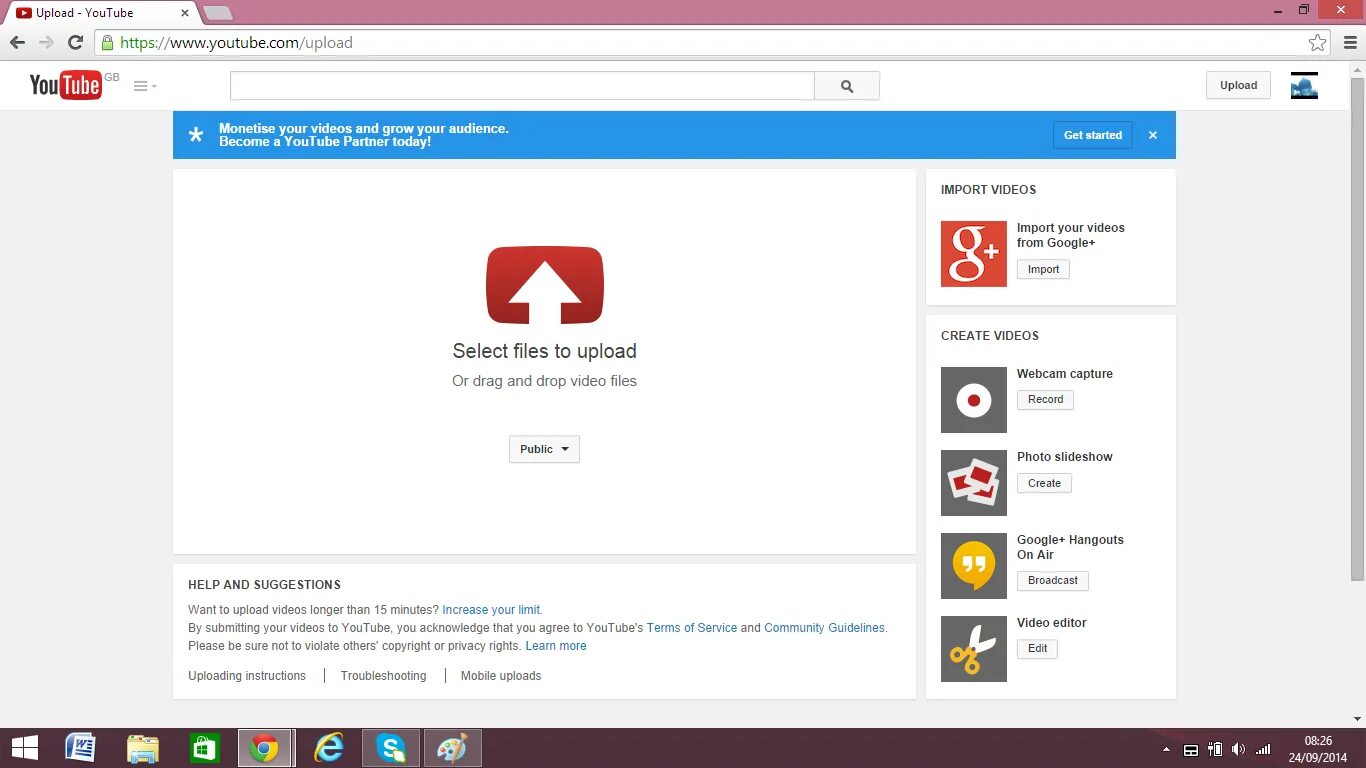Open the Learn more link
This screenshot has height=768, width=1366.
556,646
